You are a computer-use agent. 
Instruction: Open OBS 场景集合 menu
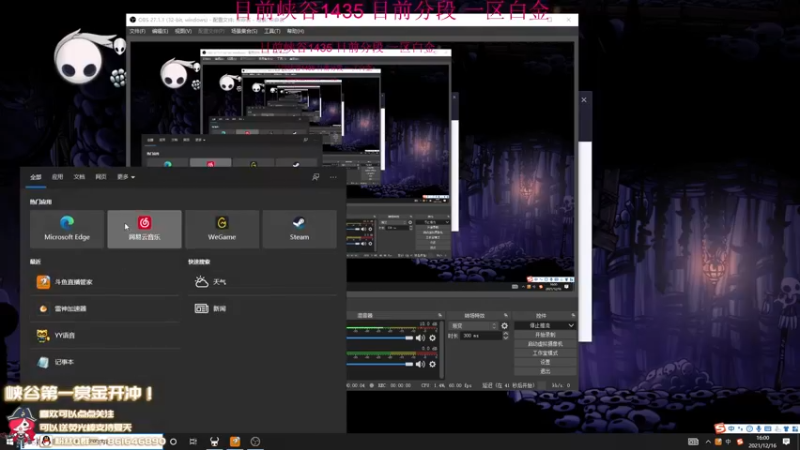click(244, 31)
